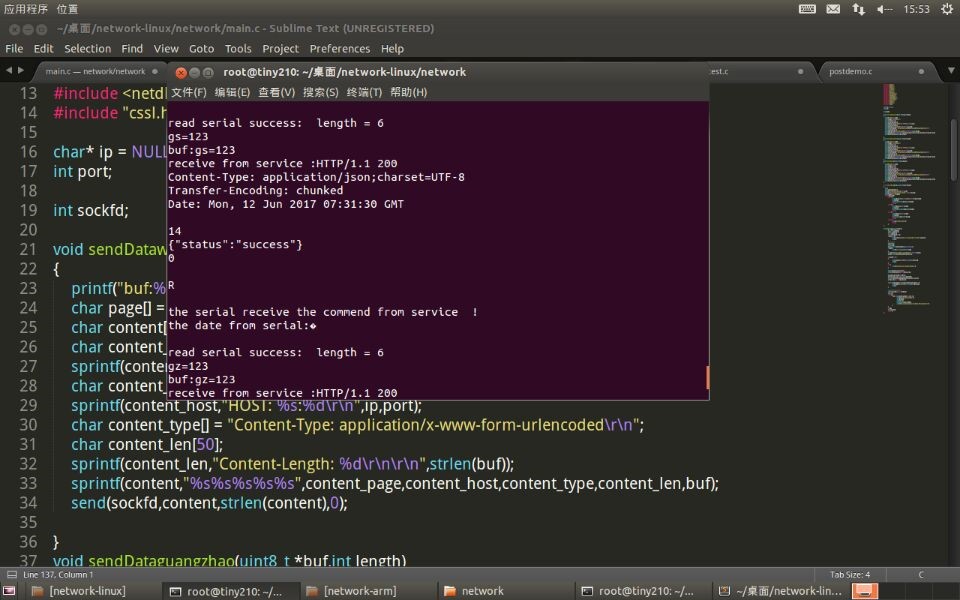960x600 pixels.
Task: Open terminal 编辑(E) menu
Action: coord(232,92)
